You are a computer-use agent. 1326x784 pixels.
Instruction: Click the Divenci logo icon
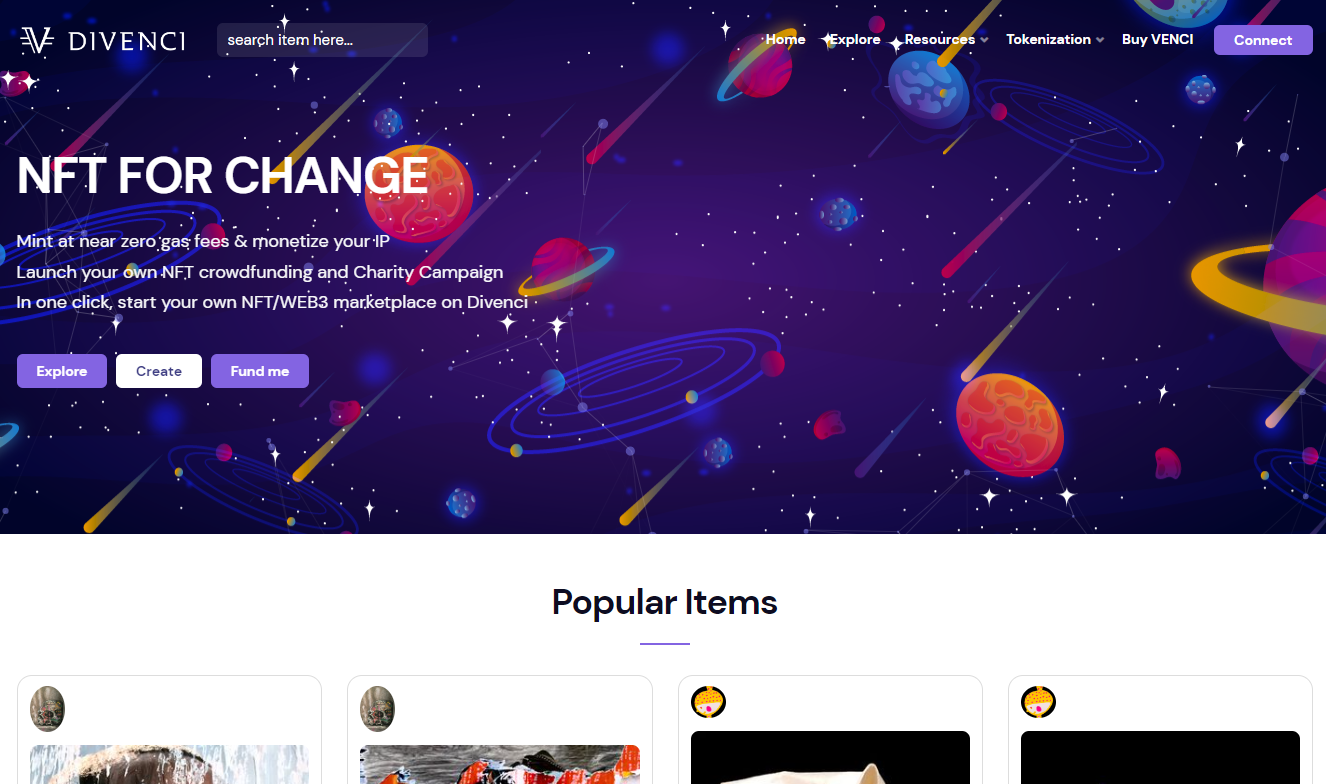[37, 40]
